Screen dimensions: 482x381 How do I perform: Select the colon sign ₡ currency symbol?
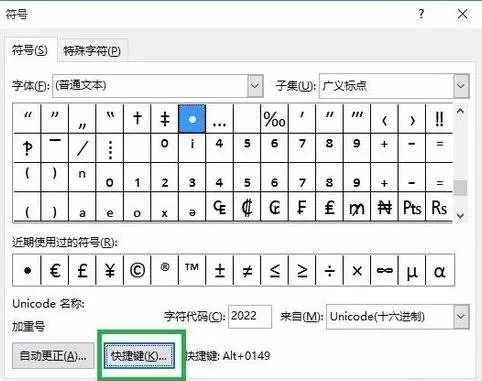coord(247,207)
